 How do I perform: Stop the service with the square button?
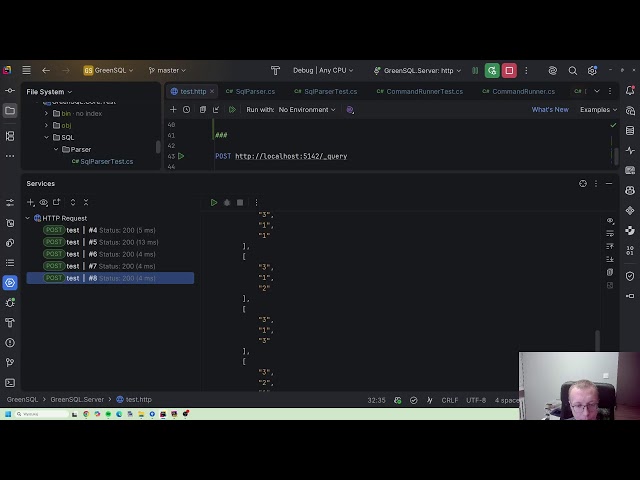coord(240,202)
